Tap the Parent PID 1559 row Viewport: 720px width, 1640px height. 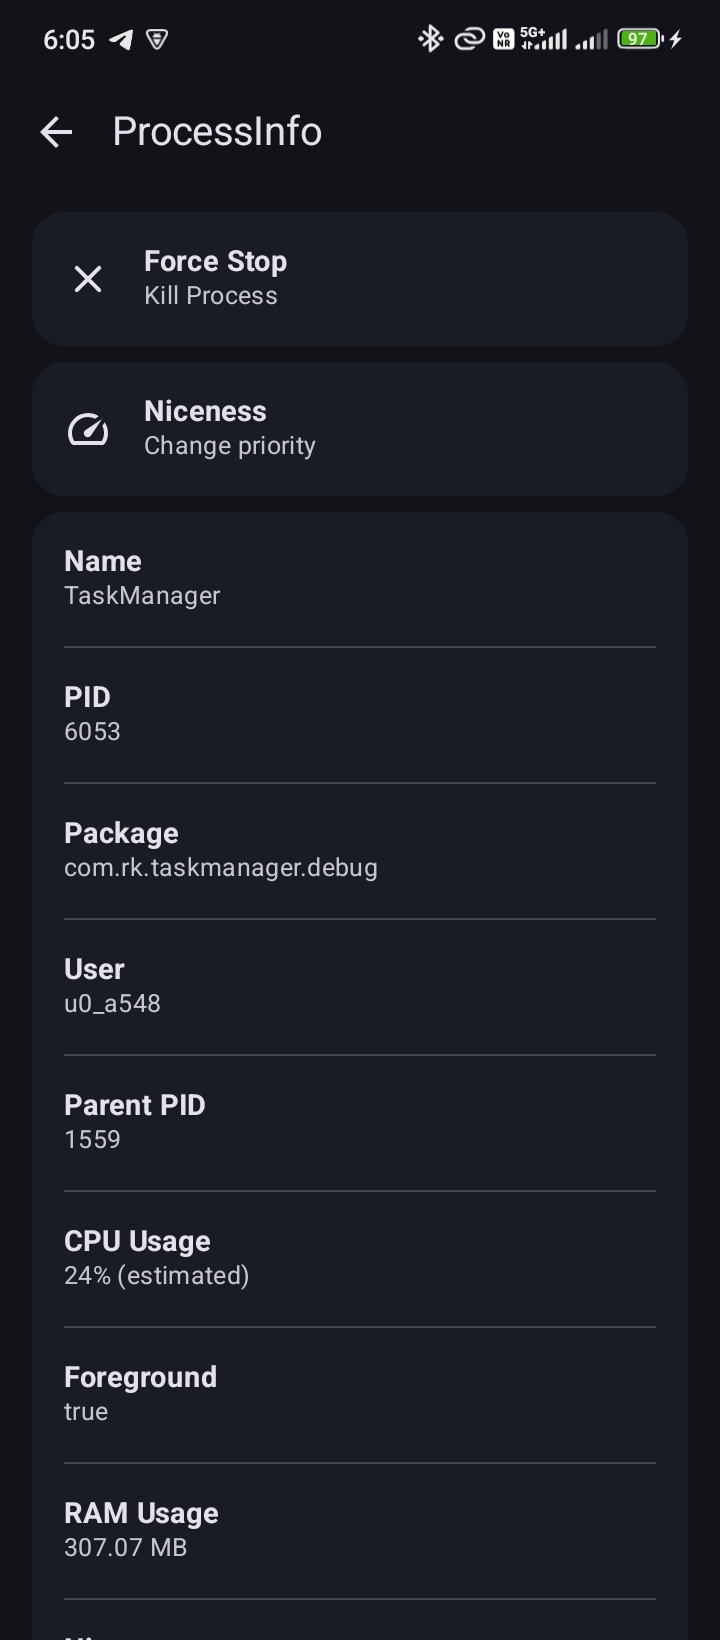point(360,1123)
